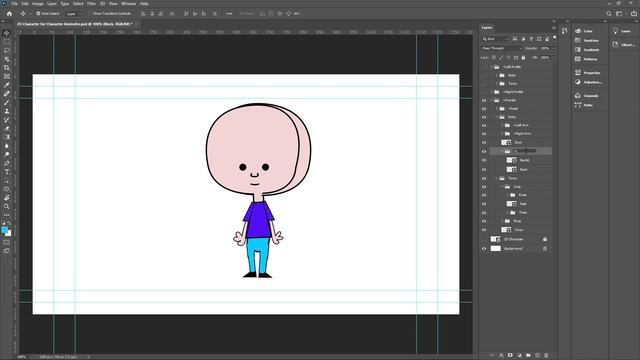Open the Color panel button
The height and width of the screenshot is (360, 640).
[584, 31]
